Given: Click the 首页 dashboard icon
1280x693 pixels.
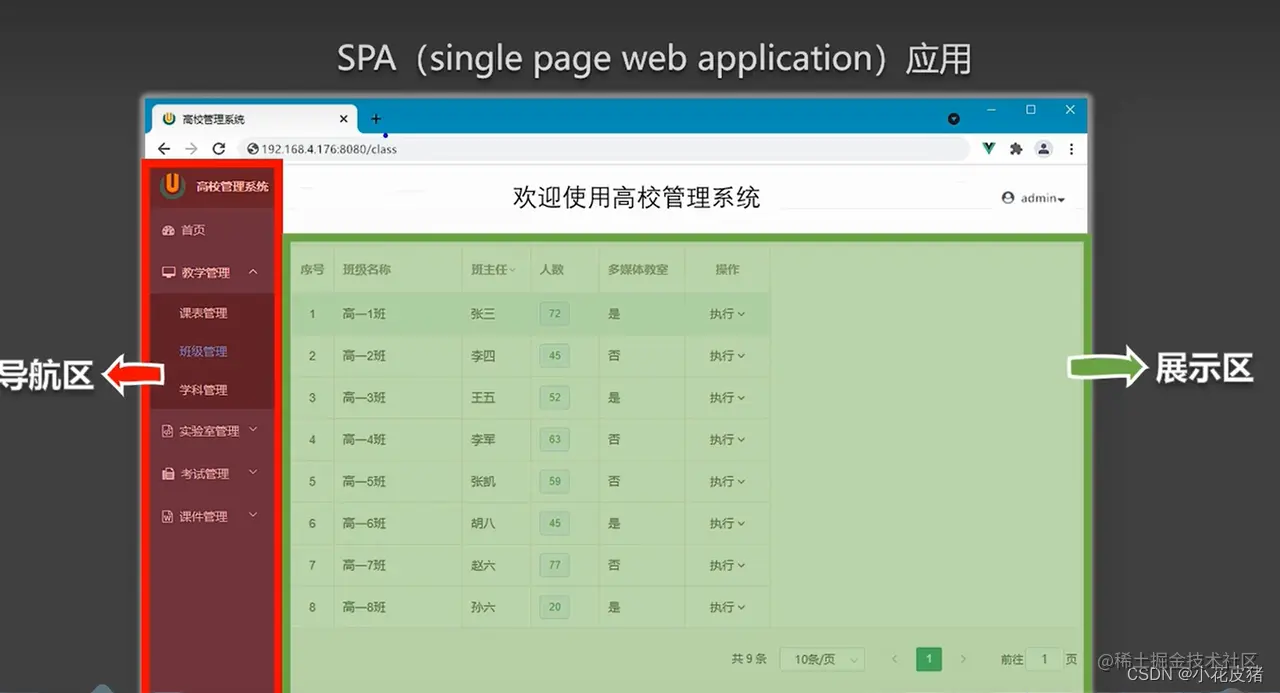Looking at the screenshot, I should (168, 230).
